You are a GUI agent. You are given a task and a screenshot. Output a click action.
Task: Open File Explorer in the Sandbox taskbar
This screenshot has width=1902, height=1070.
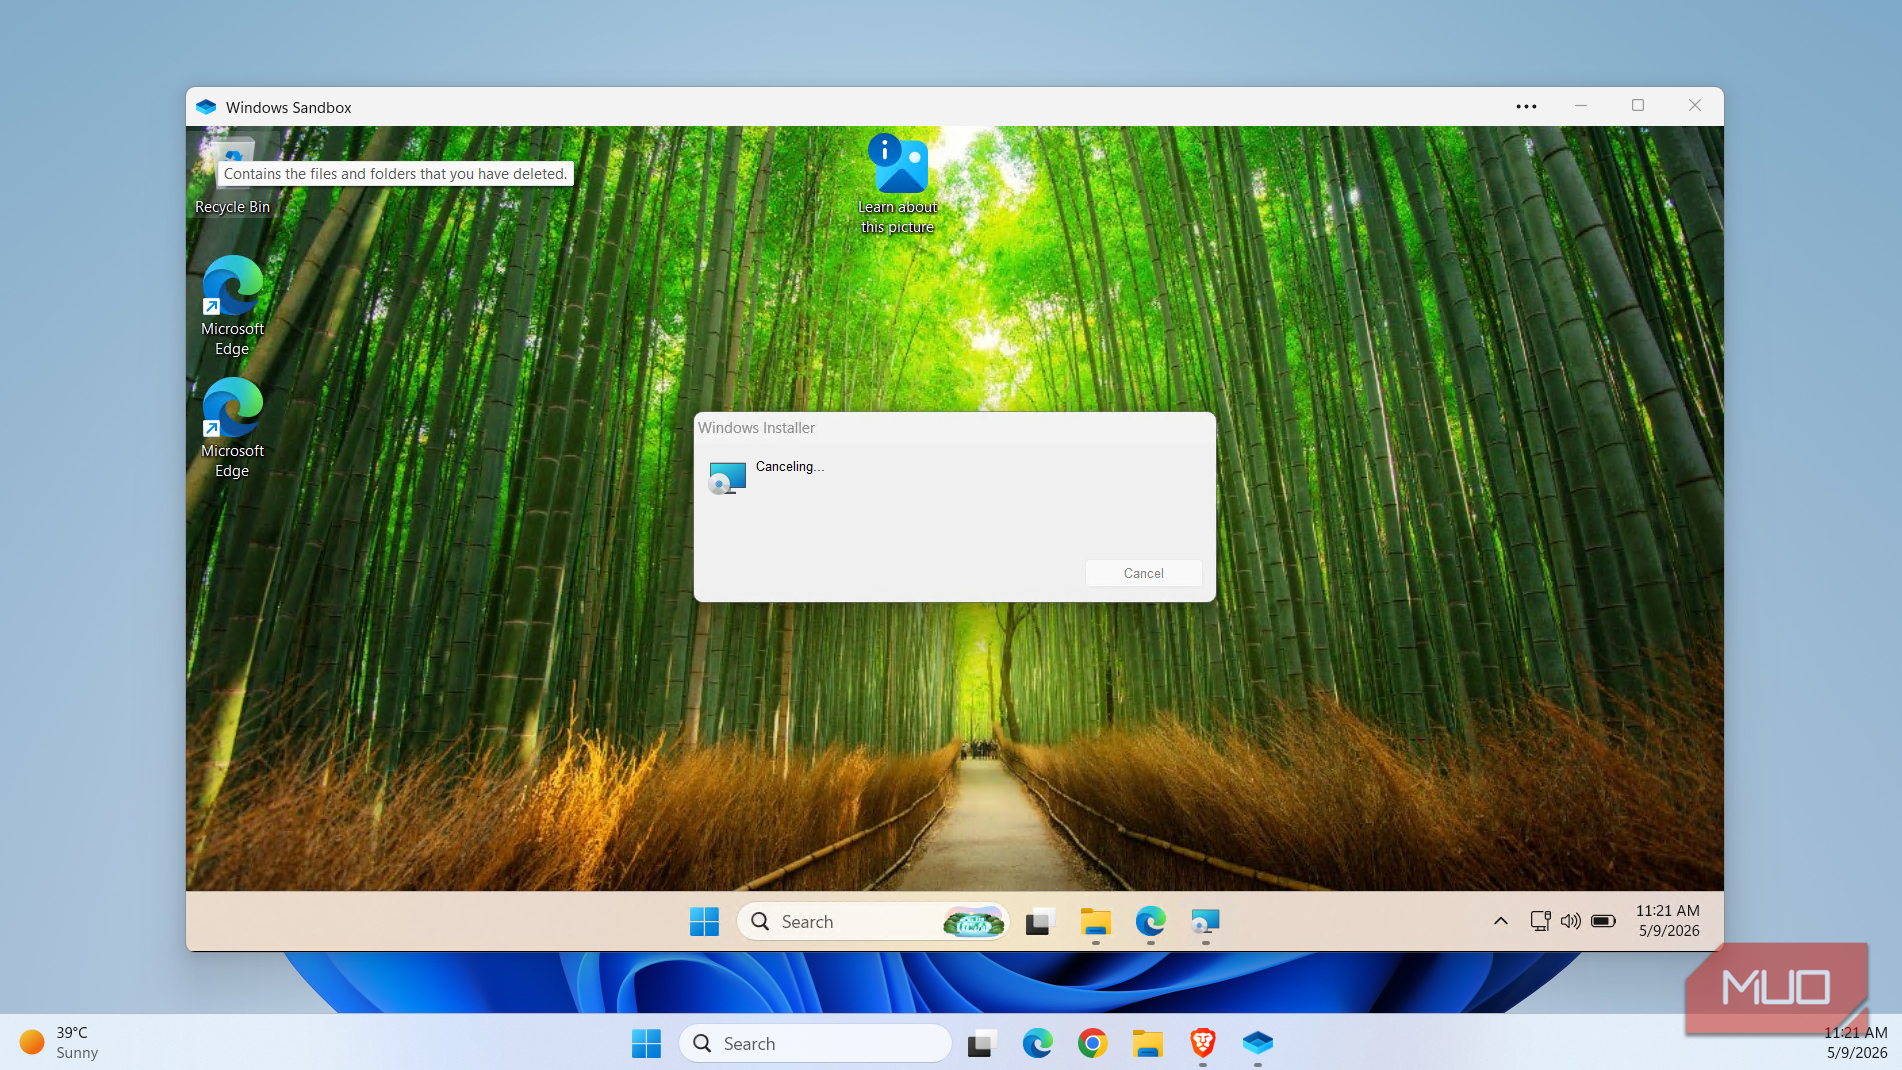coord(1096,921)
